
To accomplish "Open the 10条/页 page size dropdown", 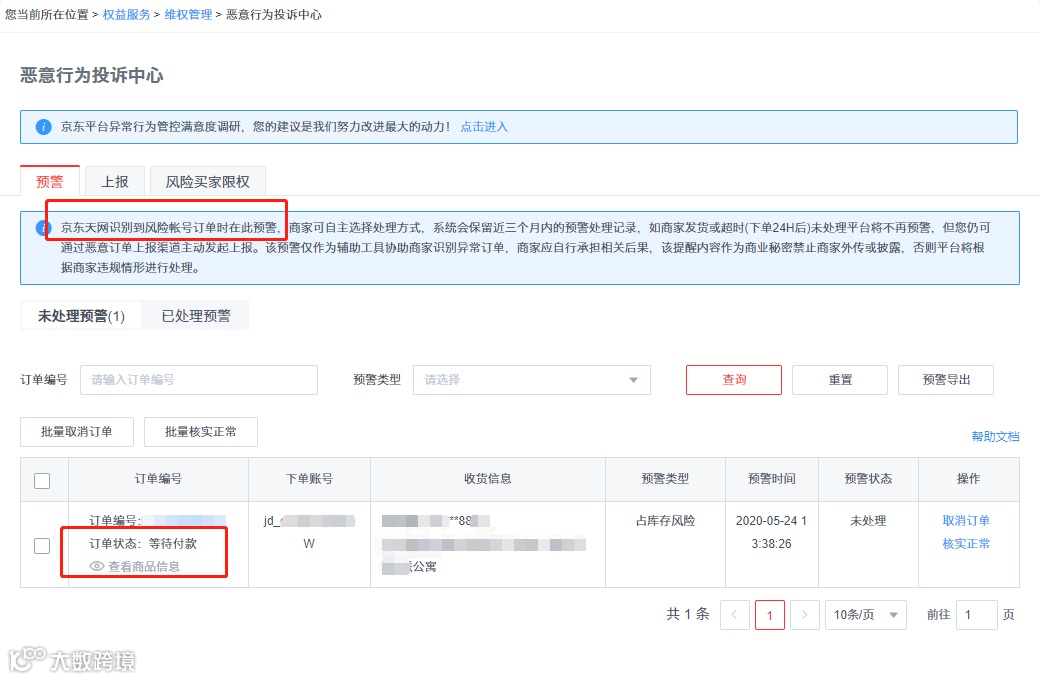I will 866,615.
